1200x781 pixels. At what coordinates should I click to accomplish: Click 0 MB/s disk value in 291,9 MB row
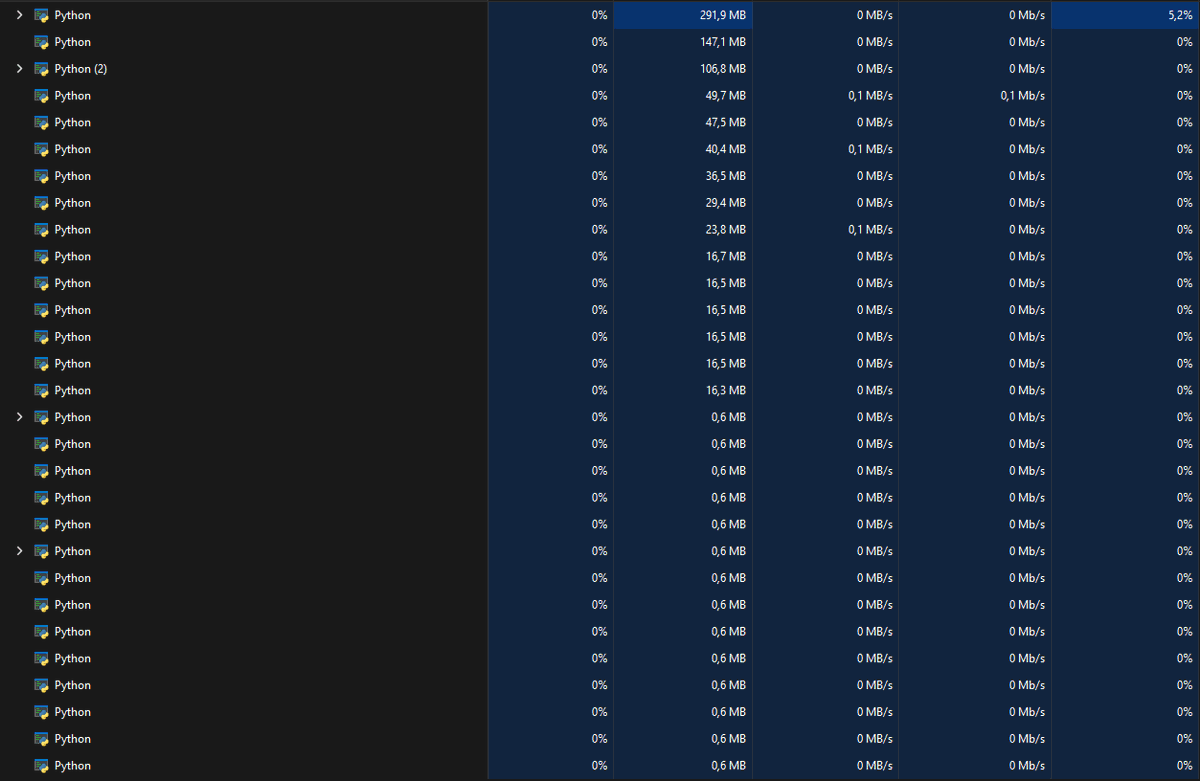(x=875, y=16)
